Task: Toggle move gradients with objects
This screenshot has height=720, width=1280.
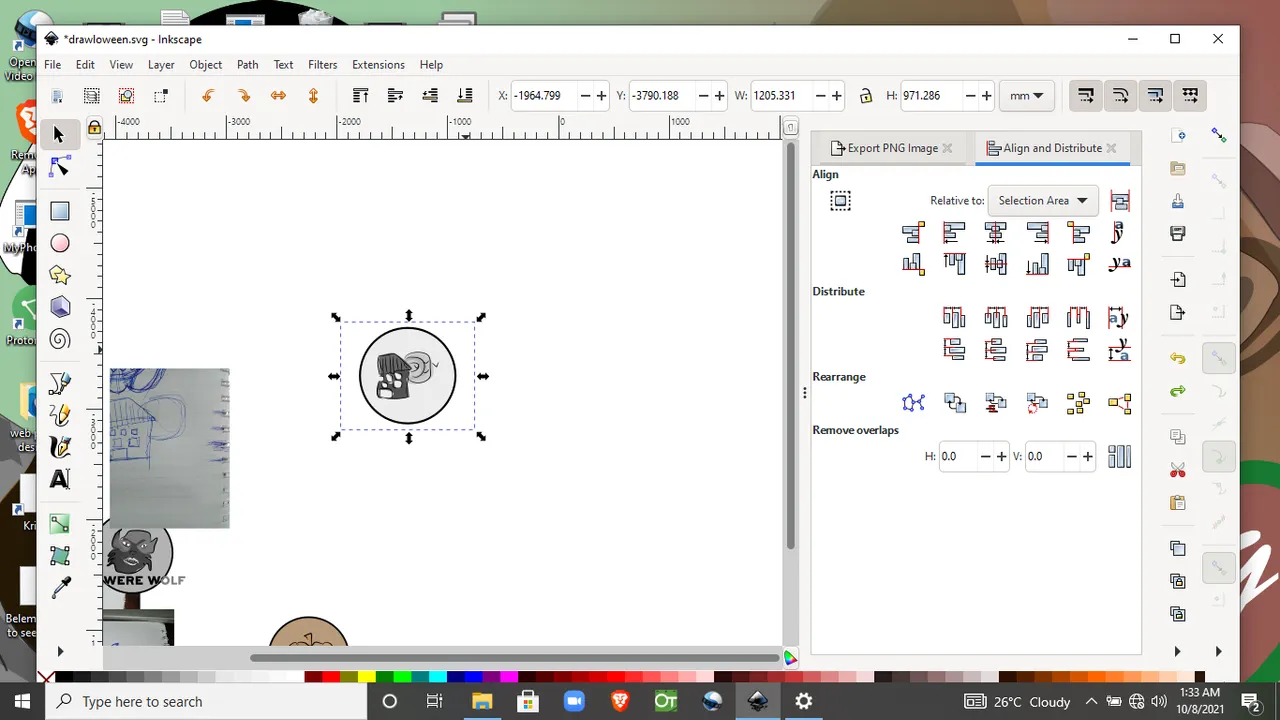Action: [1155, 96]
